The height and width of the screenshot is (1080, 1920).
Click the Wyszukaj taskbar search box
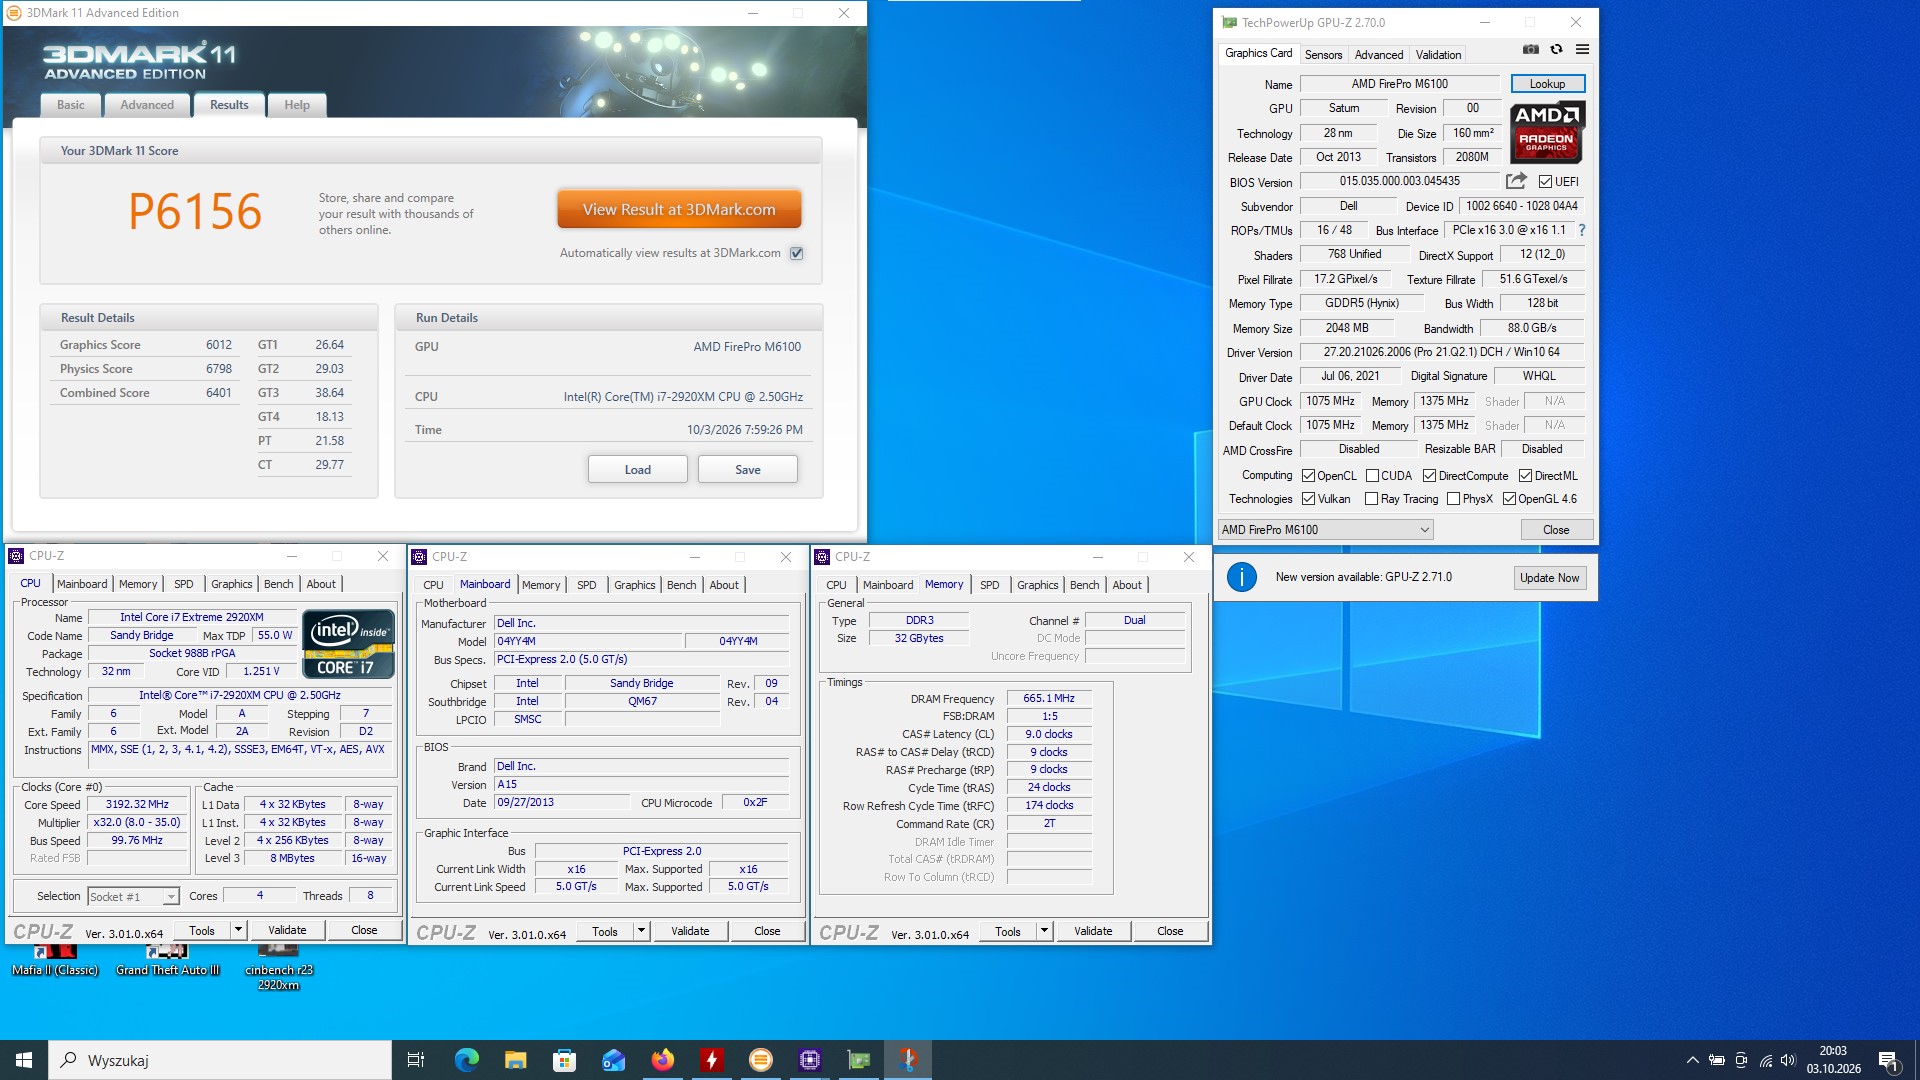click(x=220, y=1060)
